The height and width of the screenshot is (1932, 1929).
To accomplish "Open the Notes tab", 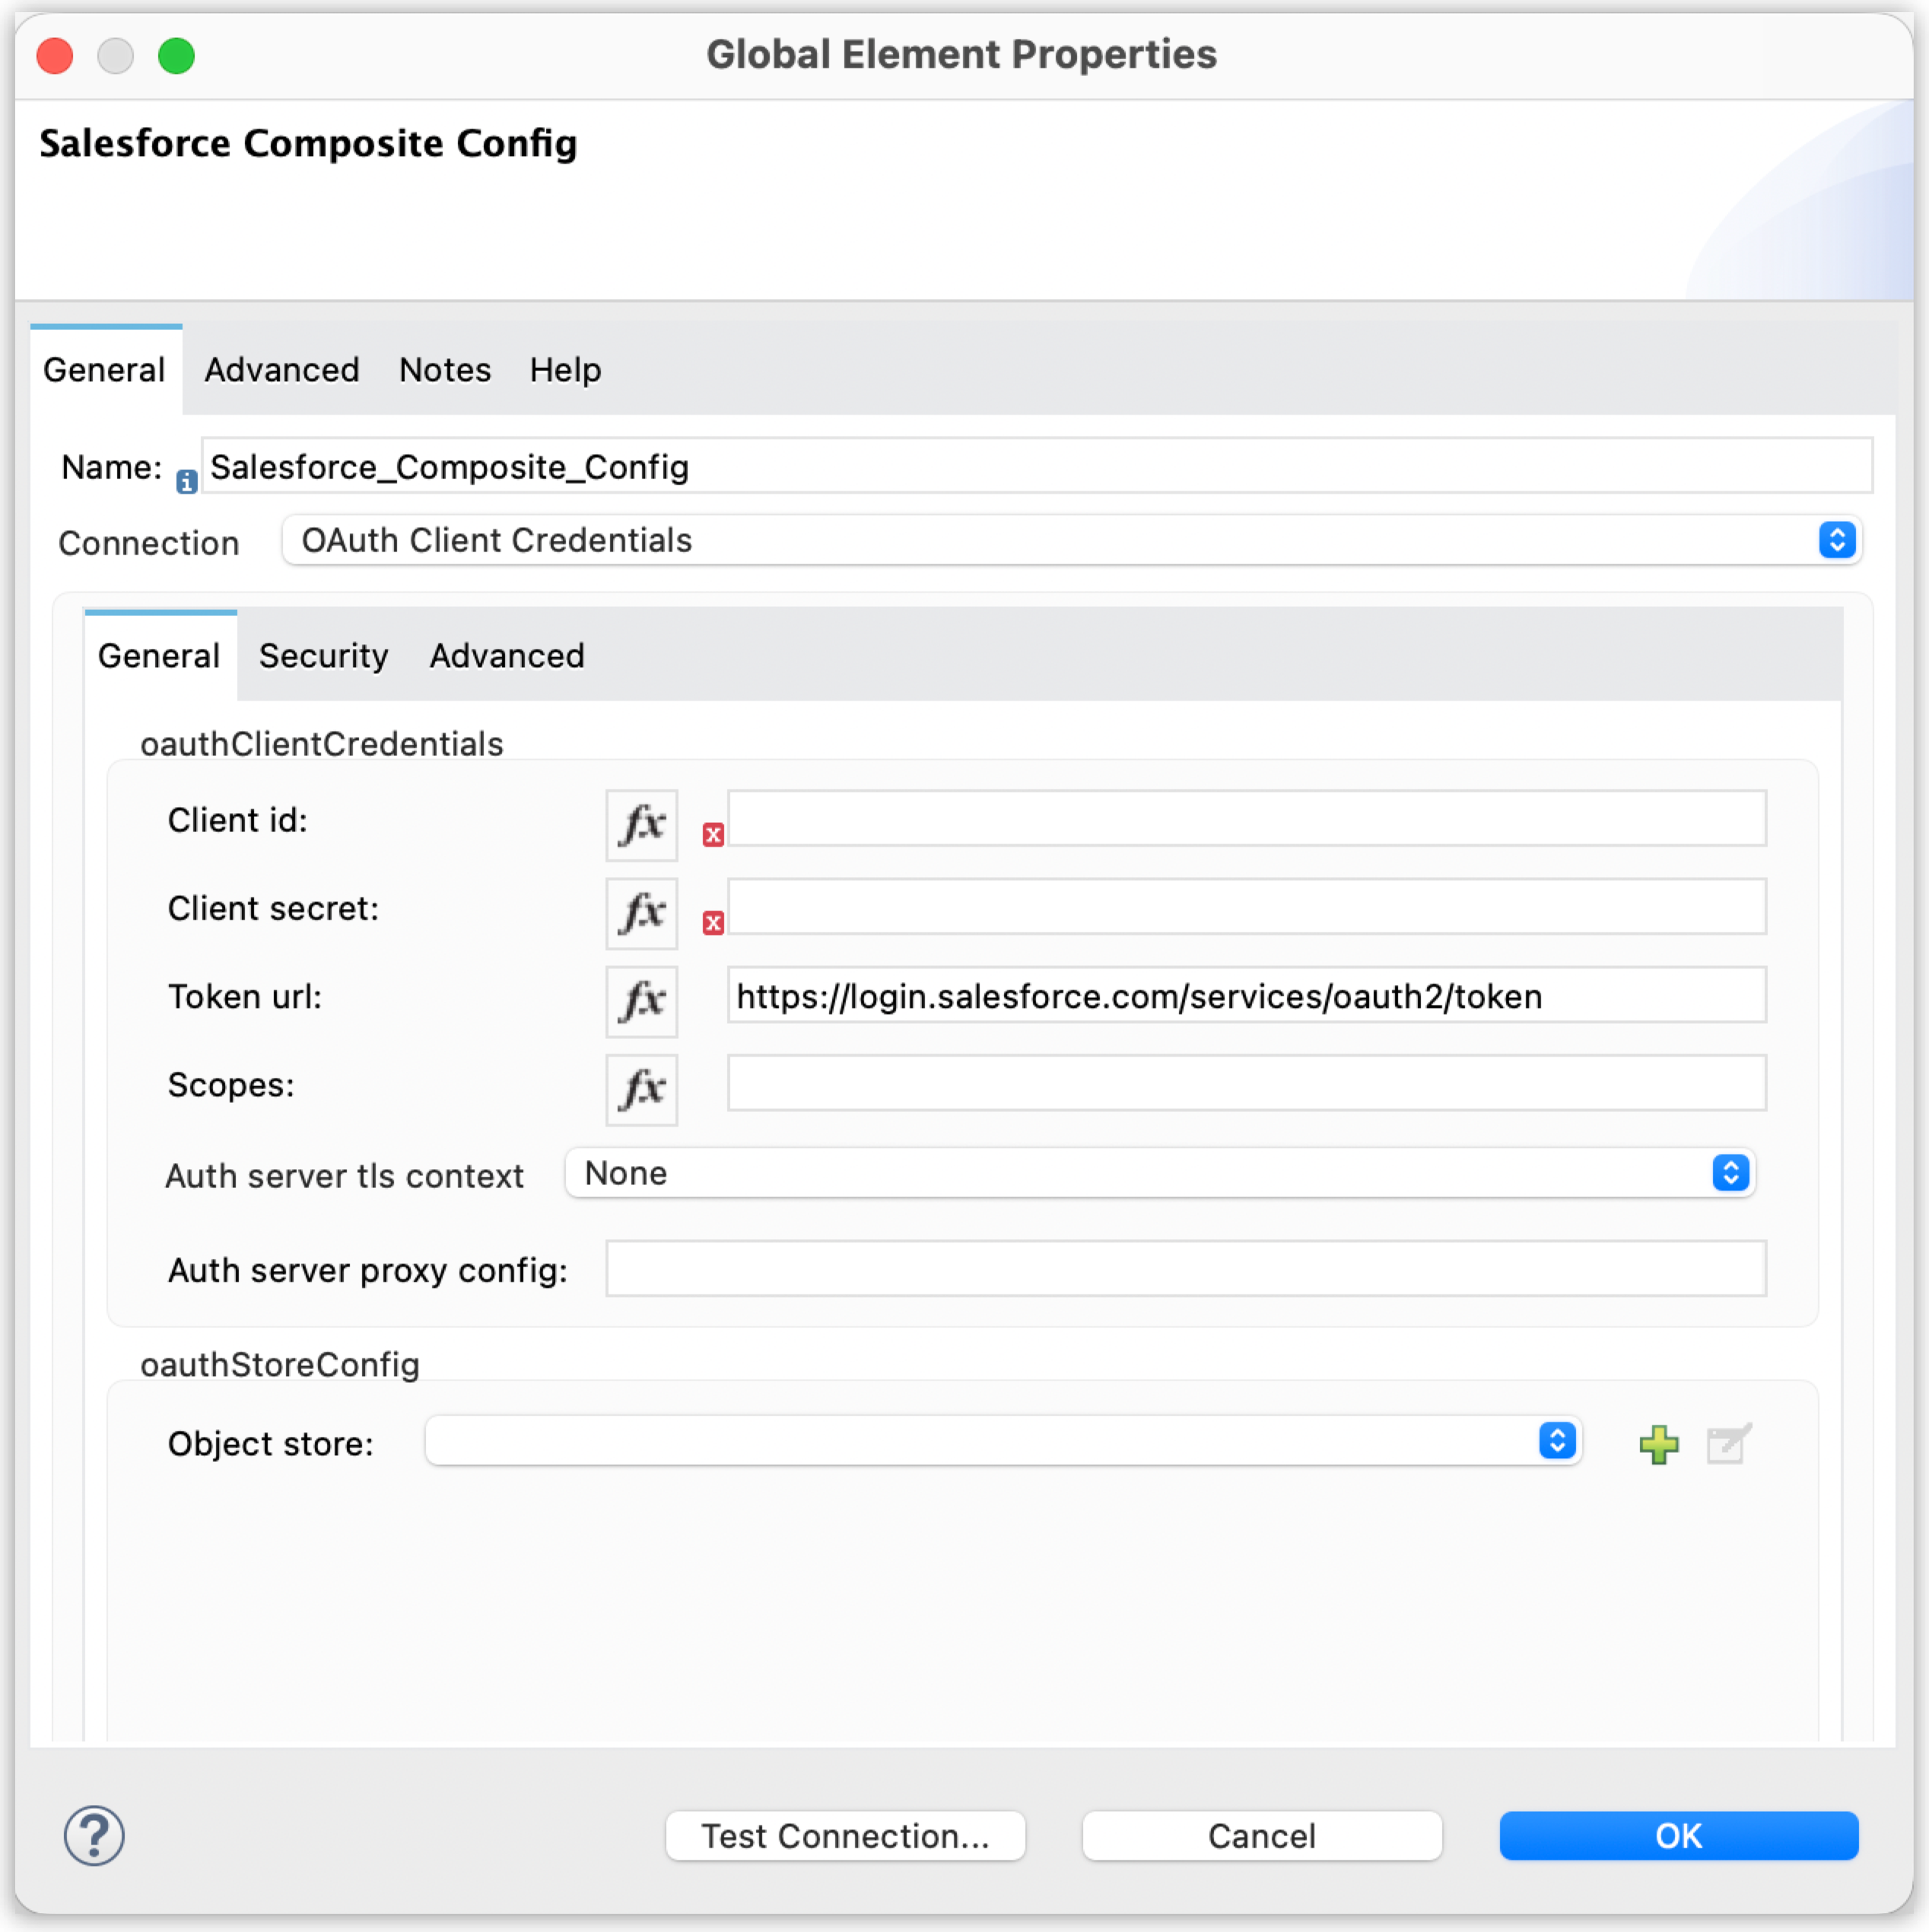I will coord(445,370).
